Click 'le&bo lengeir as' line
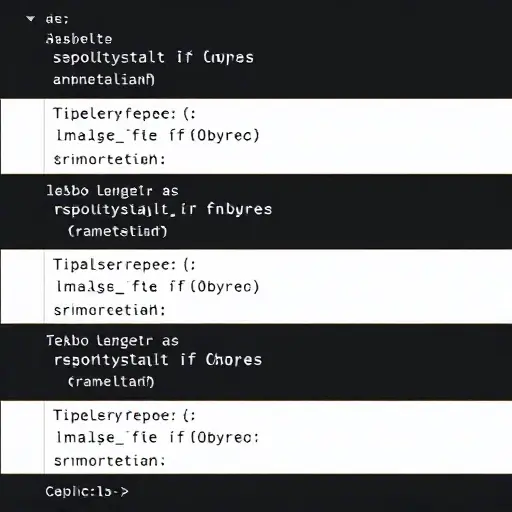The width and height of the screenshot is (512, 512). tap(113, 191)
